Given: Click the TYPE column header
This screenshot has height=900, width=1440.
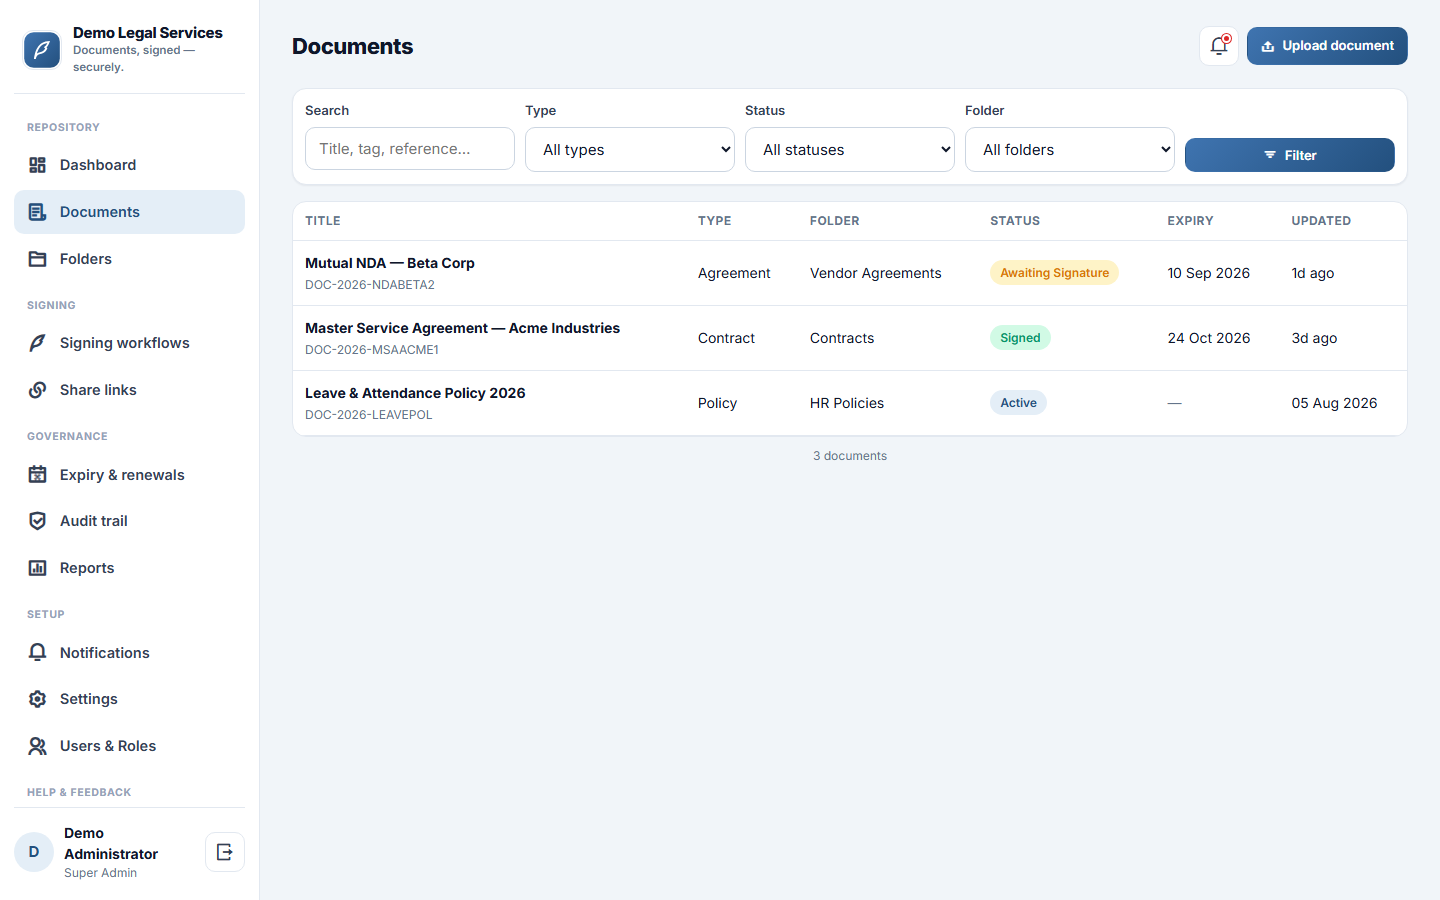Looking at the screenshot, I should point(714,221).
